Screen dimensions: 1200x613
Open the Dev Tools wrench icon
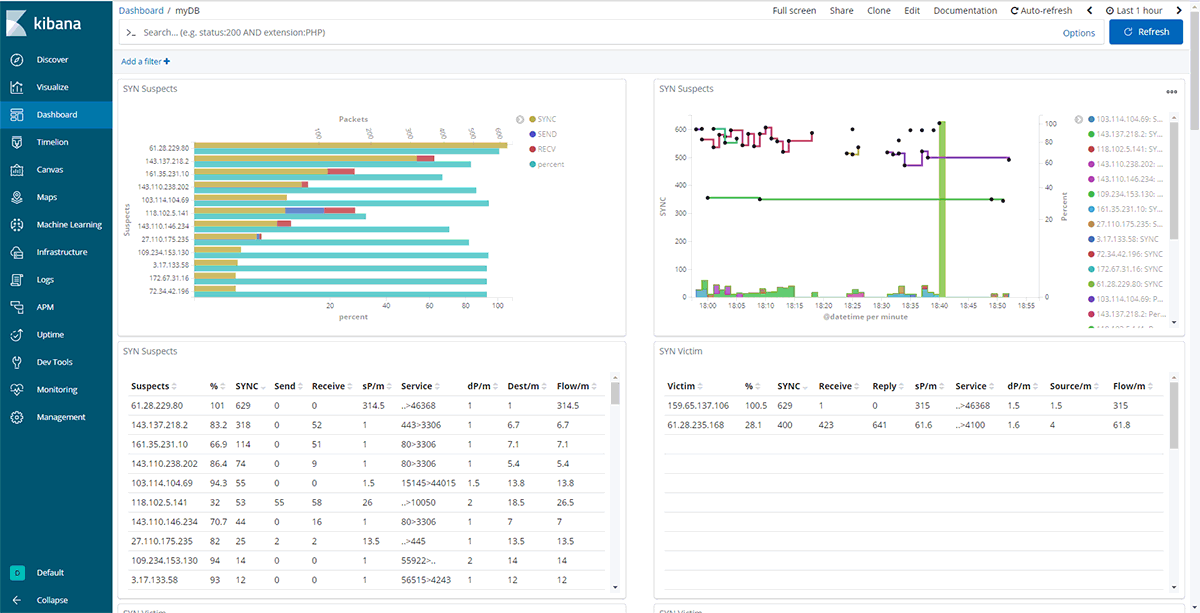point(17,362)
